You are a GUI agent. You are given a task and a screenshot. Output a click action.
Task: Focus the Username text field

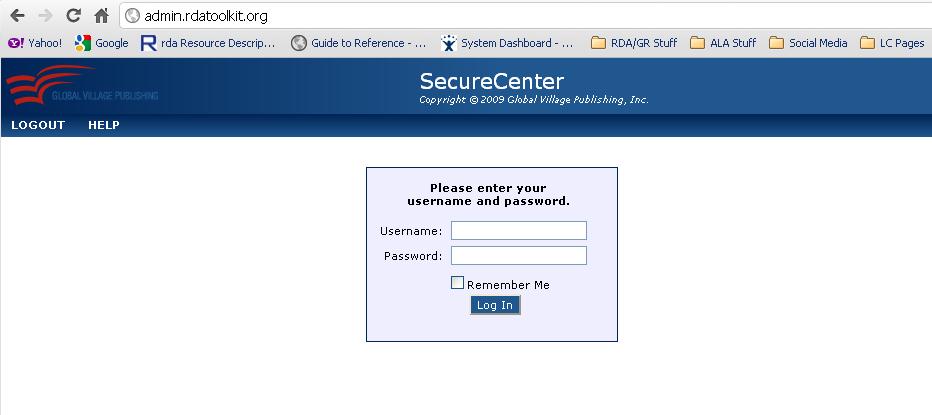[519, 230]
